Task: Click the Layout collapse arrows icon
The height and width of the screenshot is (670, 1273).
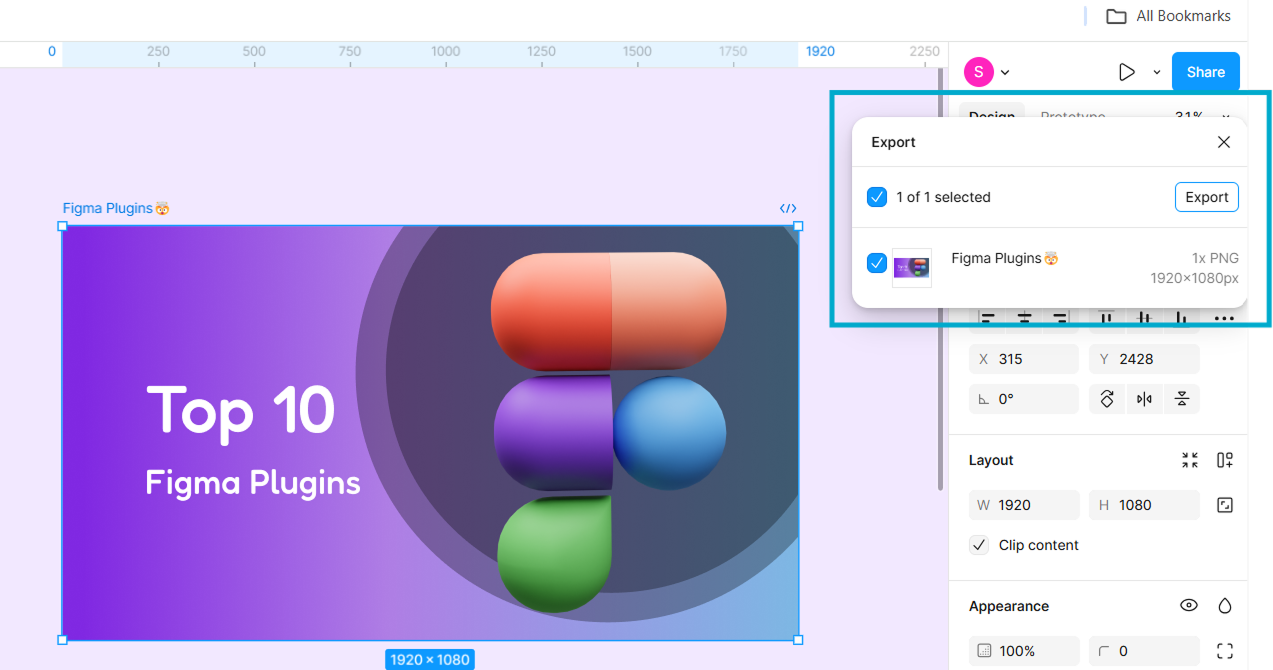Action: tap(1189, 460)
